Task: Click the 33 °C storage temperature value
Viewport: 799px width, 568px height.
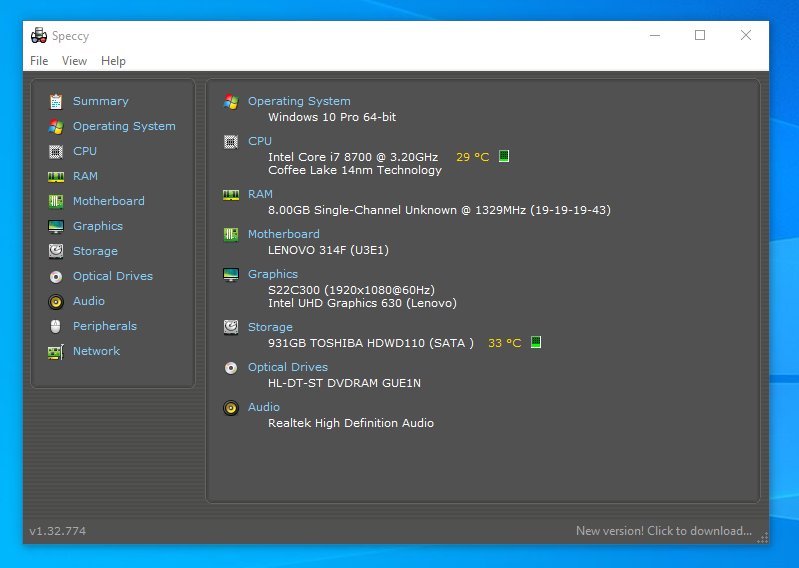Action: point(504,342)
